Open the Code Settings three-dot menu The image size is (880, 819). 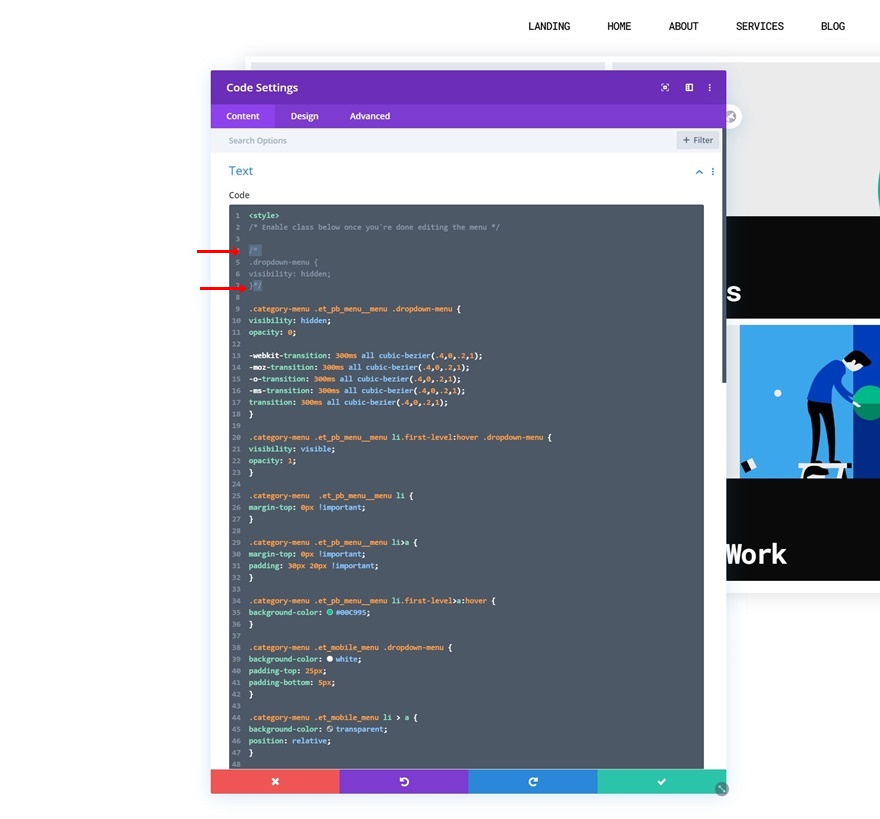click(x=710, y=88)
